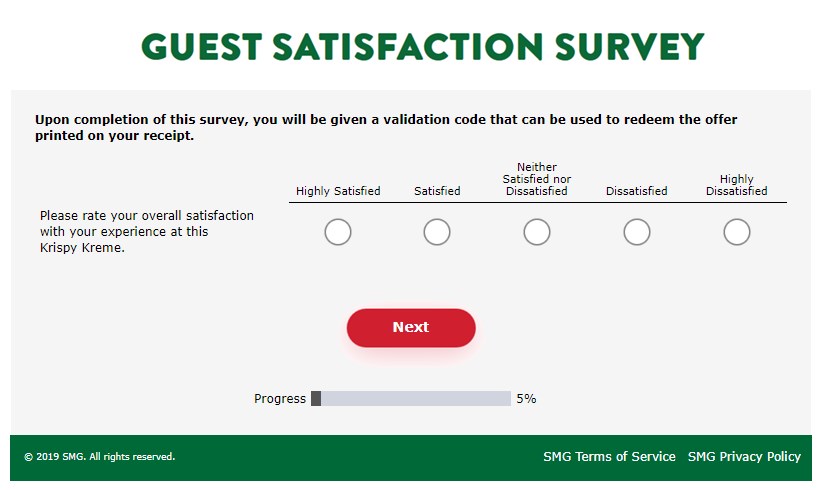Click the Highly Dissatisfied column label
The image size is (818, 490).
point(737,185)
